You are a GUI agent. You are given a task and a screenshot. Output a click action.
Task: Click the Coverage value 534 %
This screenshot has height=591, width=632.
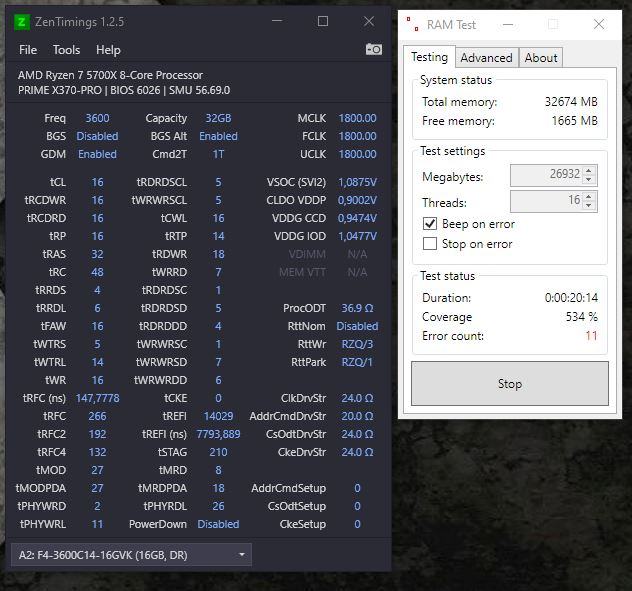click(x=581, y=316)
